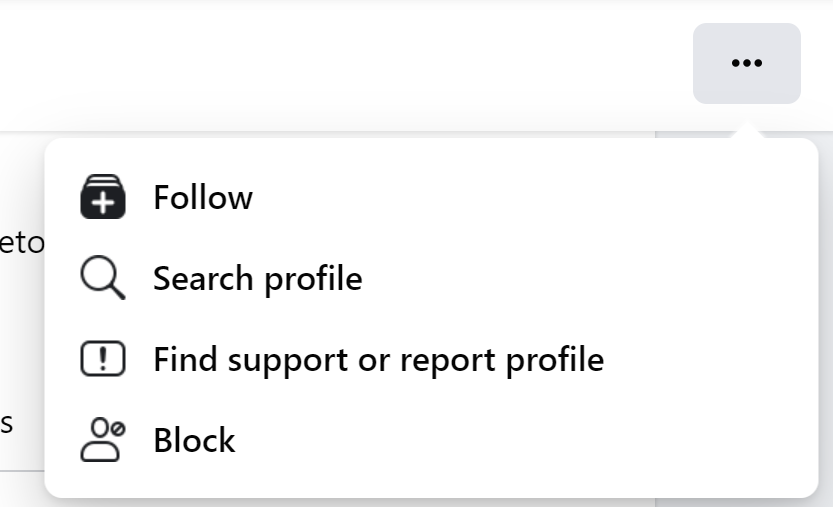Viewport: 833px width, 507px height.
Task: Choose the Block menu entry
Action: (x=431, y=440)
